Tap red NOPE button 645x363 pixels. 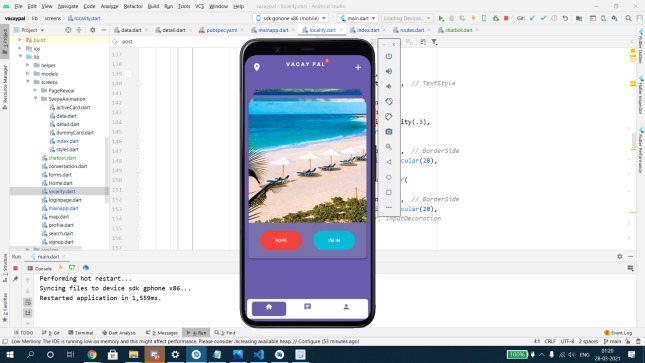click(x=281, y=240)
